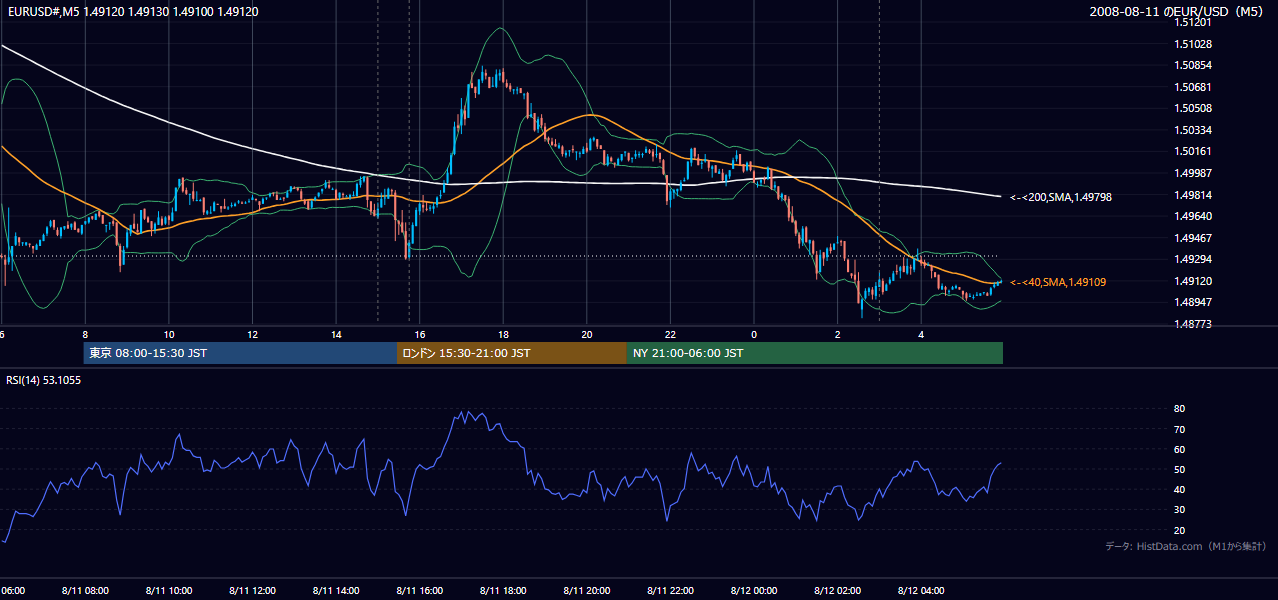Image resolution: width=1278 pixels, height=600 pixels.
Task: Click the '8/11 14:00' bottom date label
Action: tap(336, 591)
